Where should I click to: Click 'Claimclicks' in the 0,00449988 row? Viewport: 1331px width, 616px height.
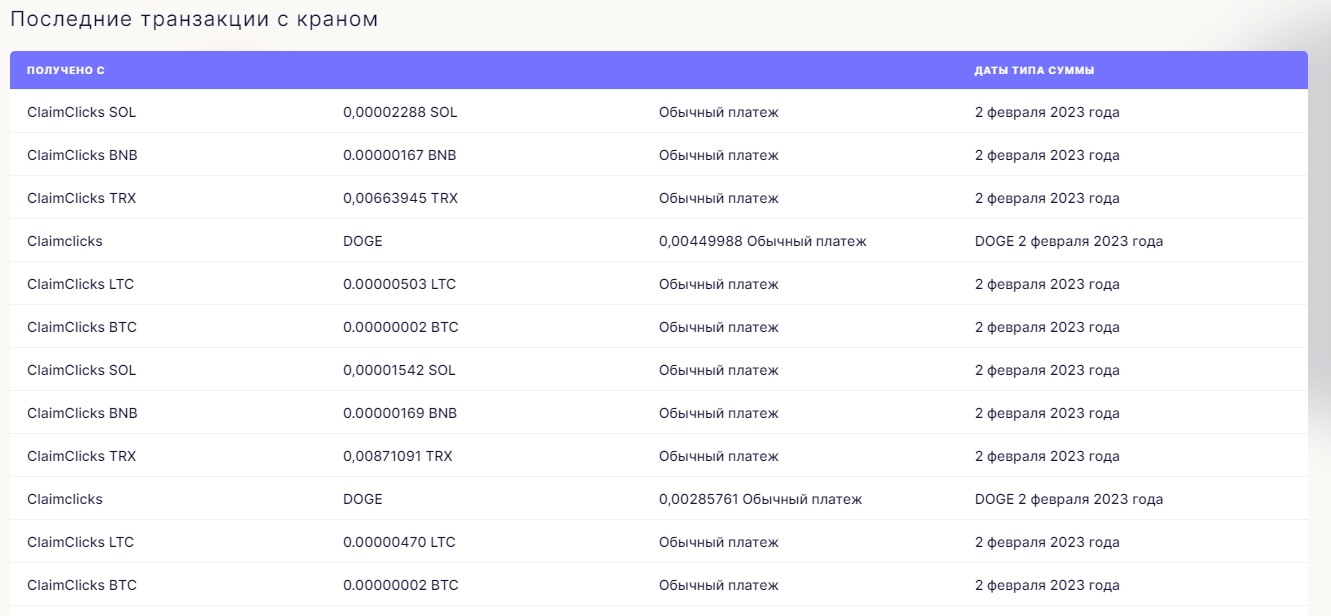tap(65, 241)
